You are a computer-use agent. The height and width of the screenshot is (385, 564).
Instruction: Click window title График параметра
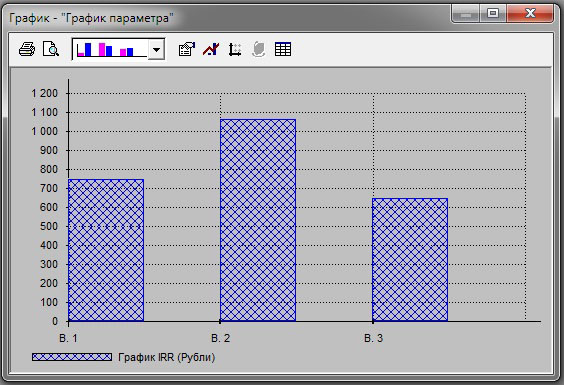point(91,18)
